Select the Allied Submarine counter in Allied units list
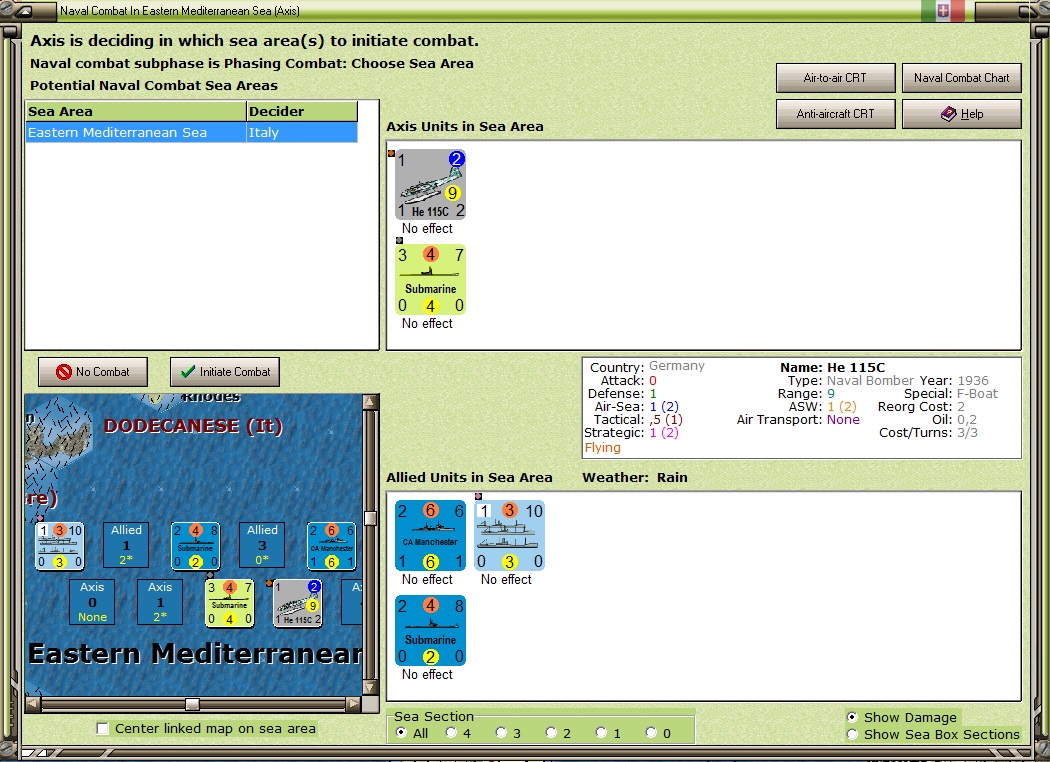Screen dimensions: 1050x762 click(430, 630)
